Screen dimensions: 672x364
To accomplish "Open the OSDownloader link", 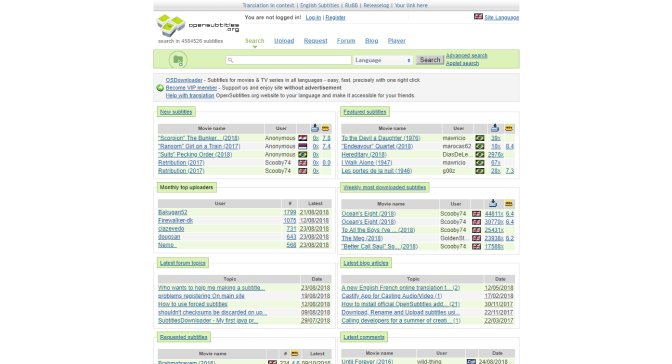I will (184, 80).
